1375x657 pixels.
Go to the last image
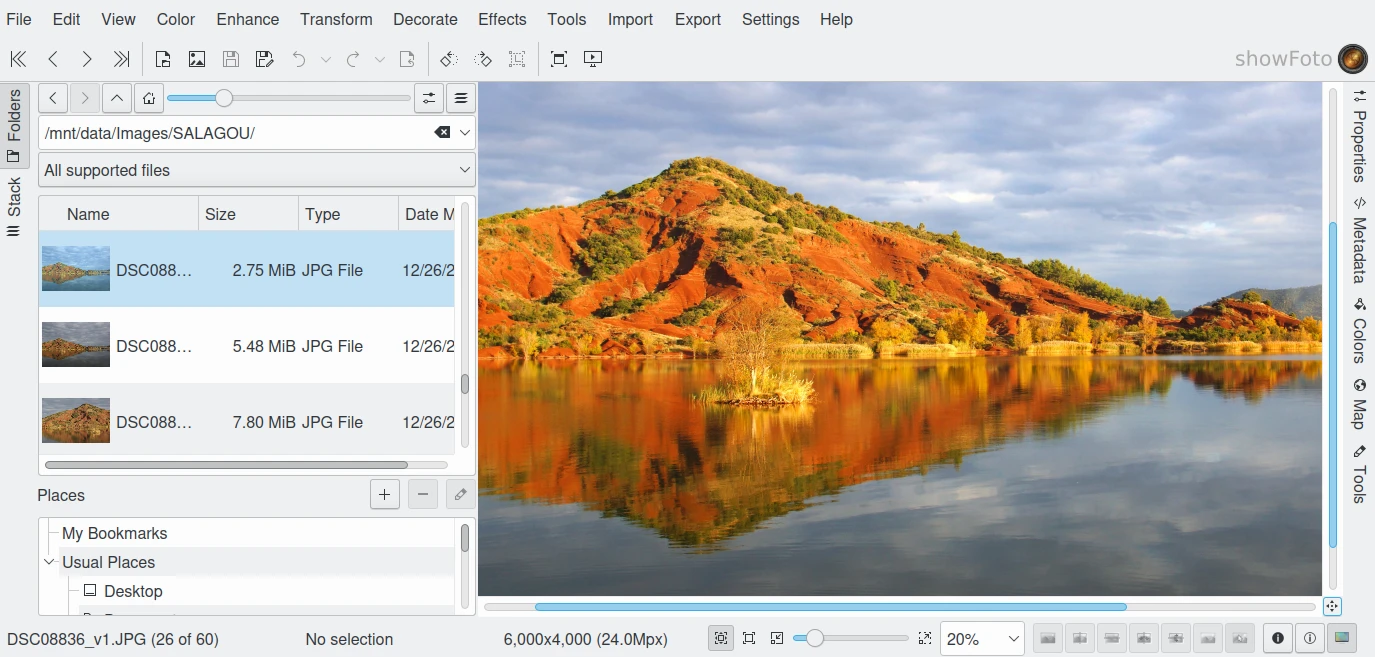[121, 59]
